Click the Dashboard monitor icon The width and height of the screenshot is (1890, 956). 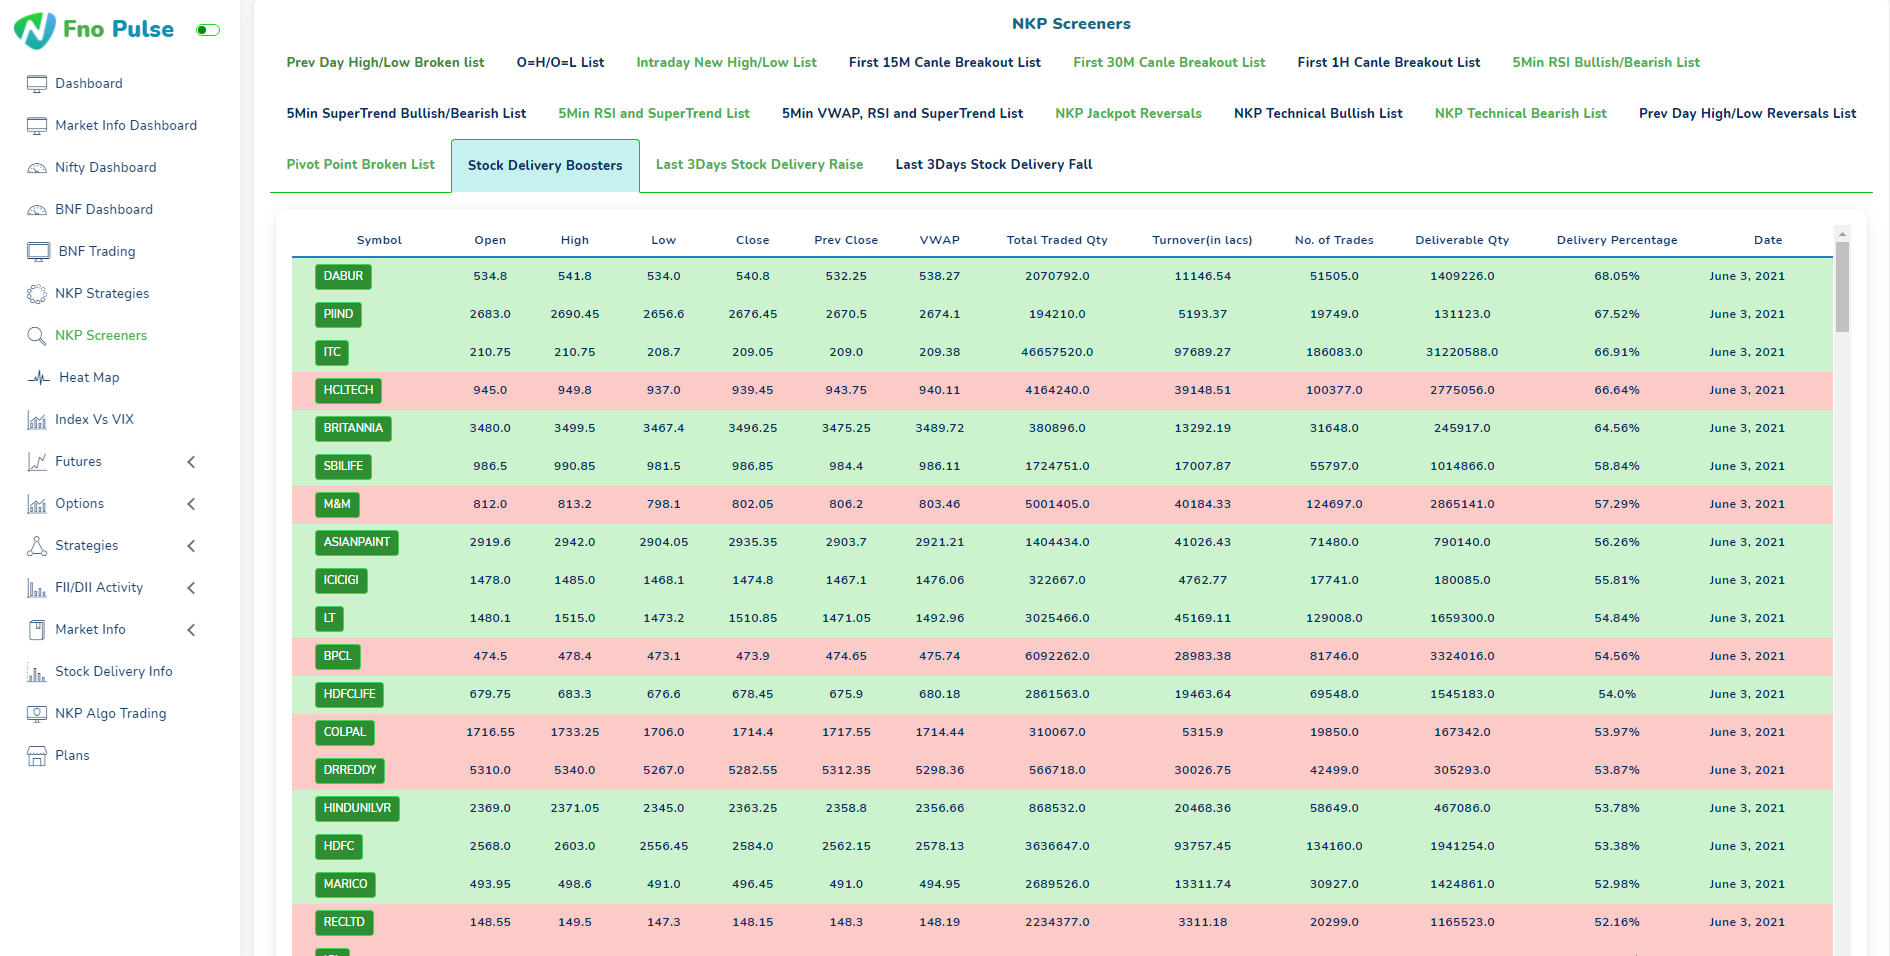(37, 84)
